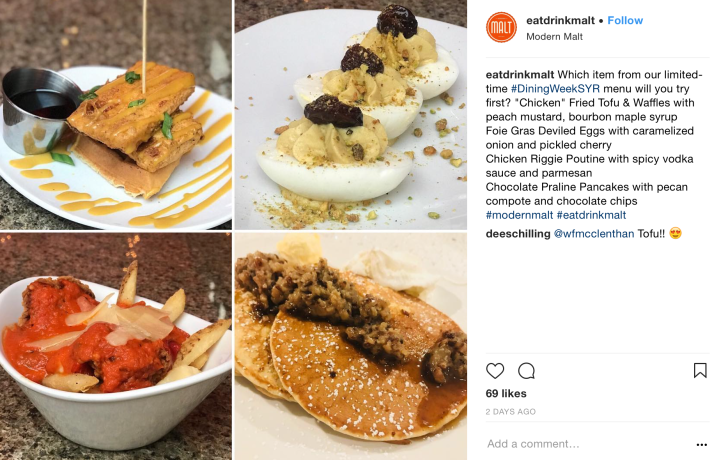Click the Modern Malt profile avatar
Image resolution: width=719 pixels, height=460 pixels.
tap(501, 28)
